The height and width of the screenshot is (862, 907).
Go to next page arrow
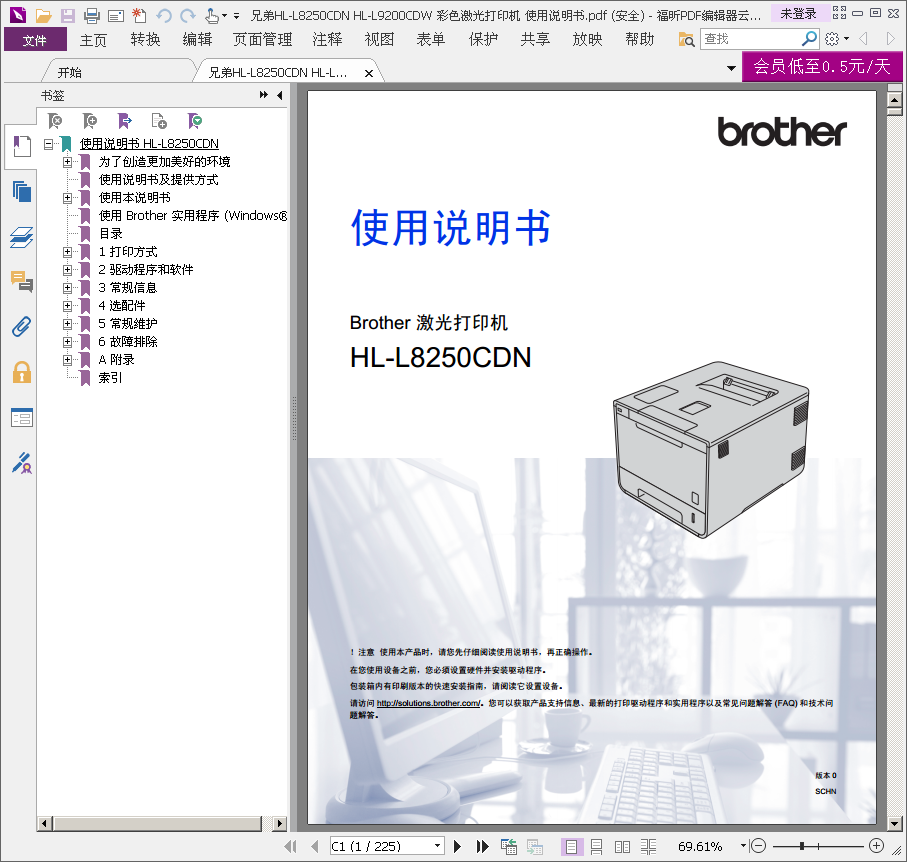pyautogui.click(x=457, y=846)
